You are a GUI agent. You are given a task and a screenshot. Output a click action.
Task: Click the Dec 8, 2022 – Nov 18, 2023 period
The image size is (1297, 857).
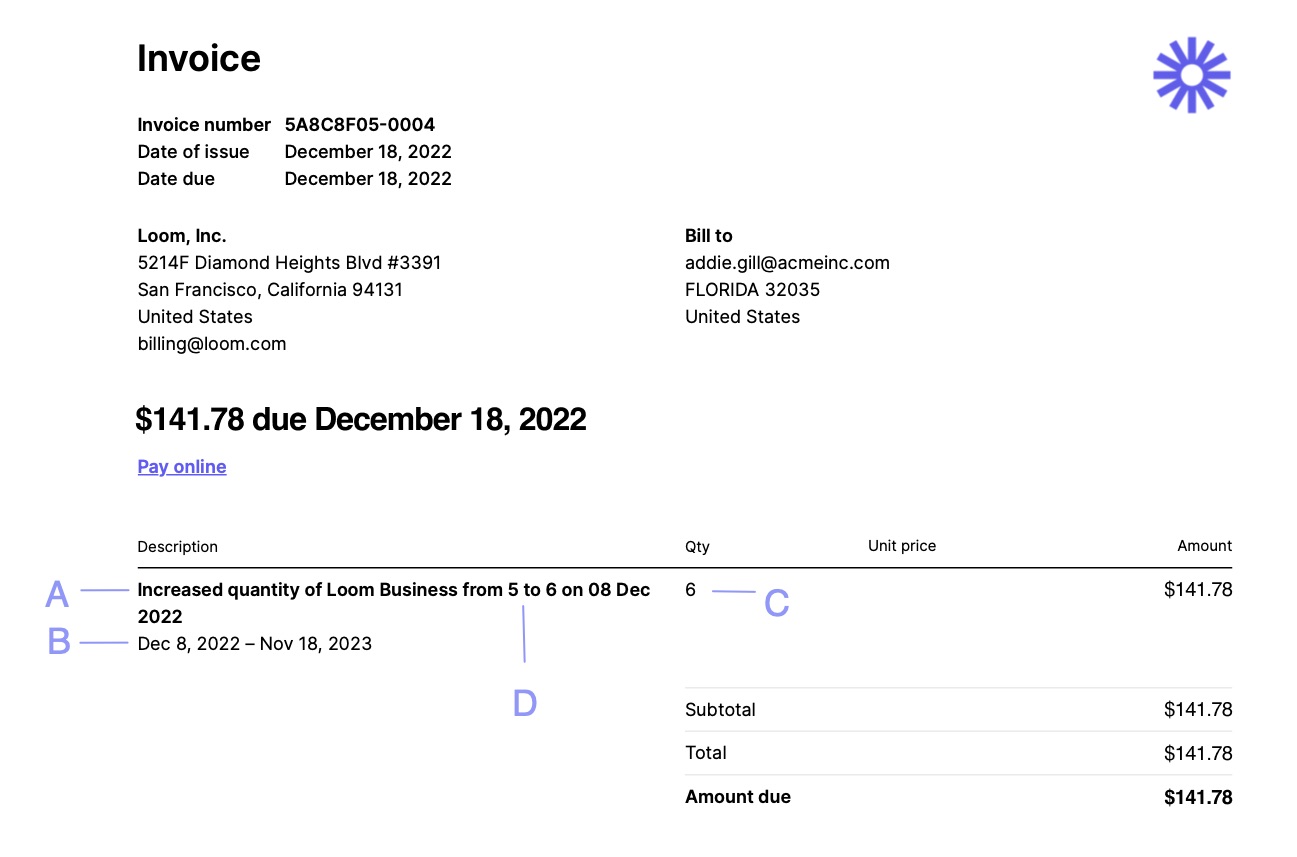pyautogui.click(x=255, y=644)
